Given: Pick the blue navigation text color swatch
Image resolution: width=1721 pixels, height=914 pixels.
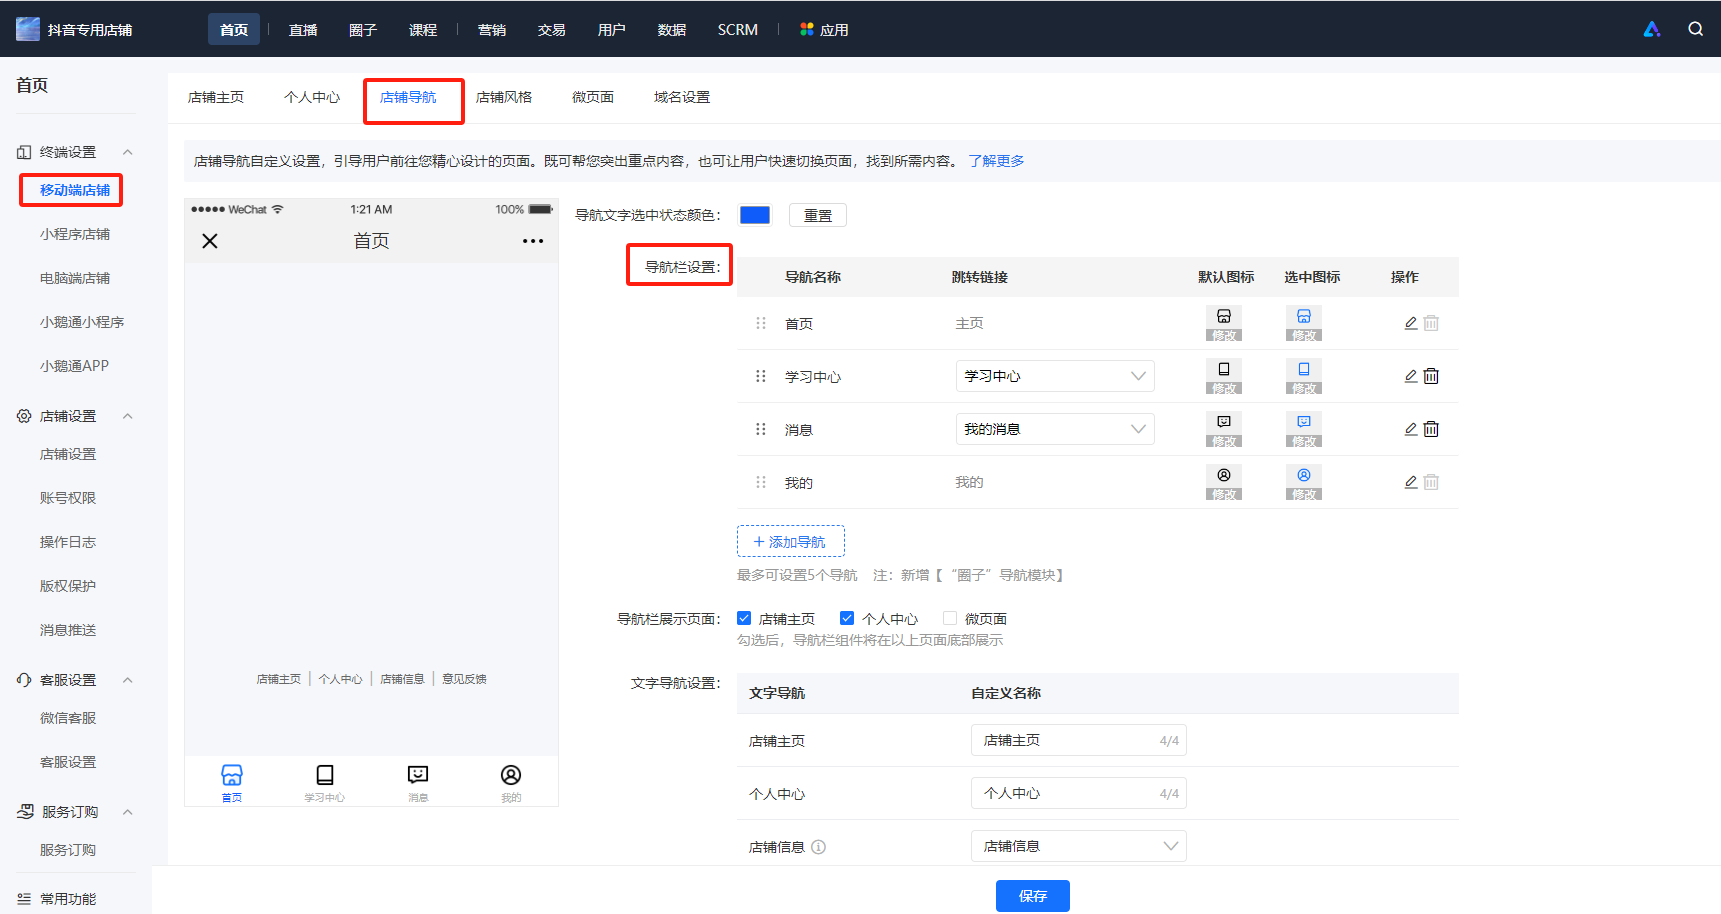Looking at the screenshot, I should pyautogui.click(x=755, y=215).
